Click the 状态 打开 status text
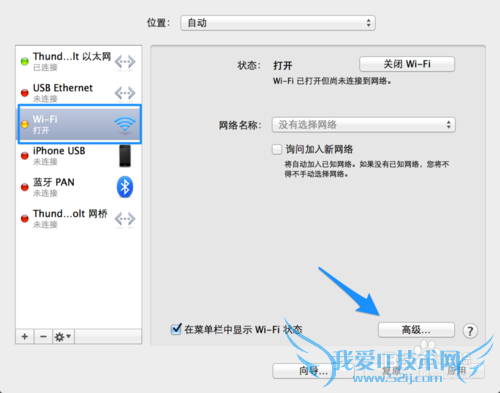500x393 pixels. pyautogui.click(x=283, y=65)
